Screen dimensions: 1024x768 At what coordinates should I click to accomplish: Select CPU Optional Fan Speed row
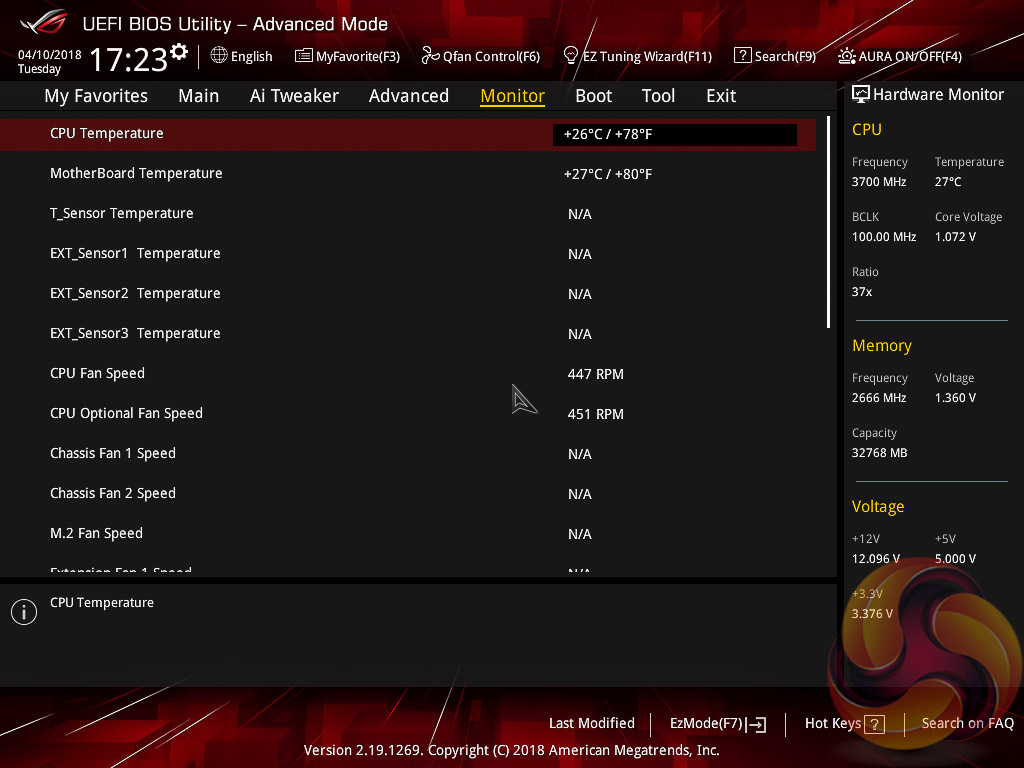pos(408,413)
